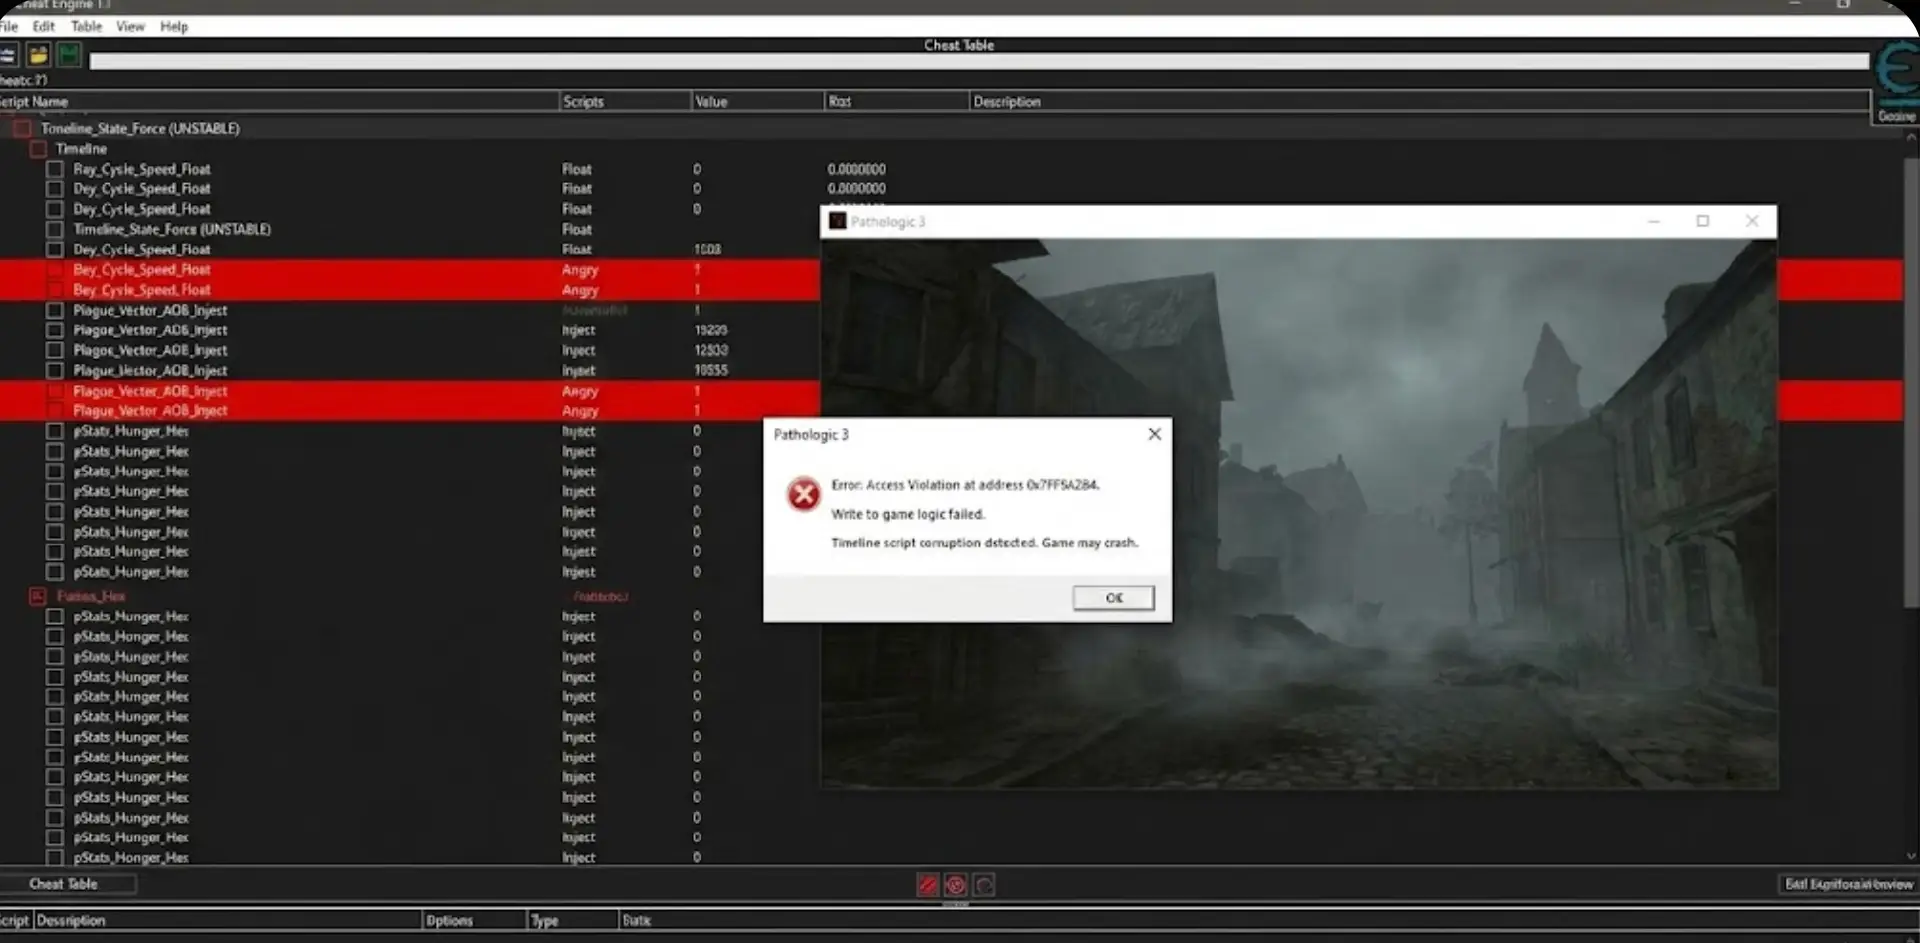Viewport: 1920px width, 943px height.
Task: Check the first Bey_Cycle_Speed_Float red entry
Action: 54,269
